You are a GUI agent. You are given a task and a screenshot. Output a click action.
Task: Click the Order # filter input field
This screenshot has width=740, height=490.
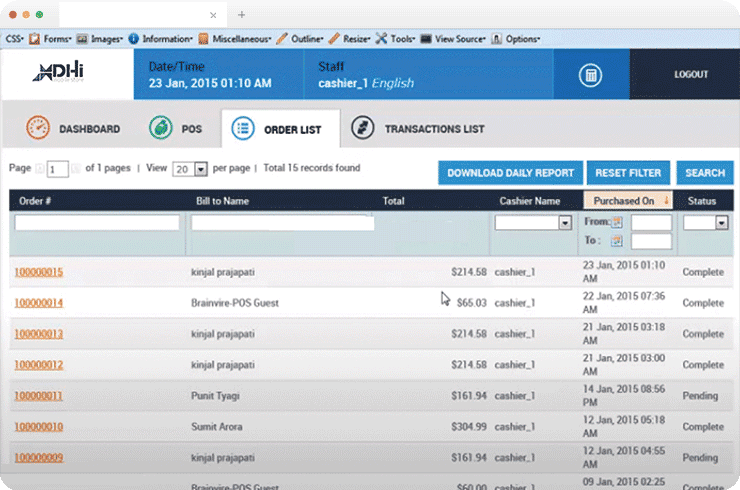tap(97, 223)
